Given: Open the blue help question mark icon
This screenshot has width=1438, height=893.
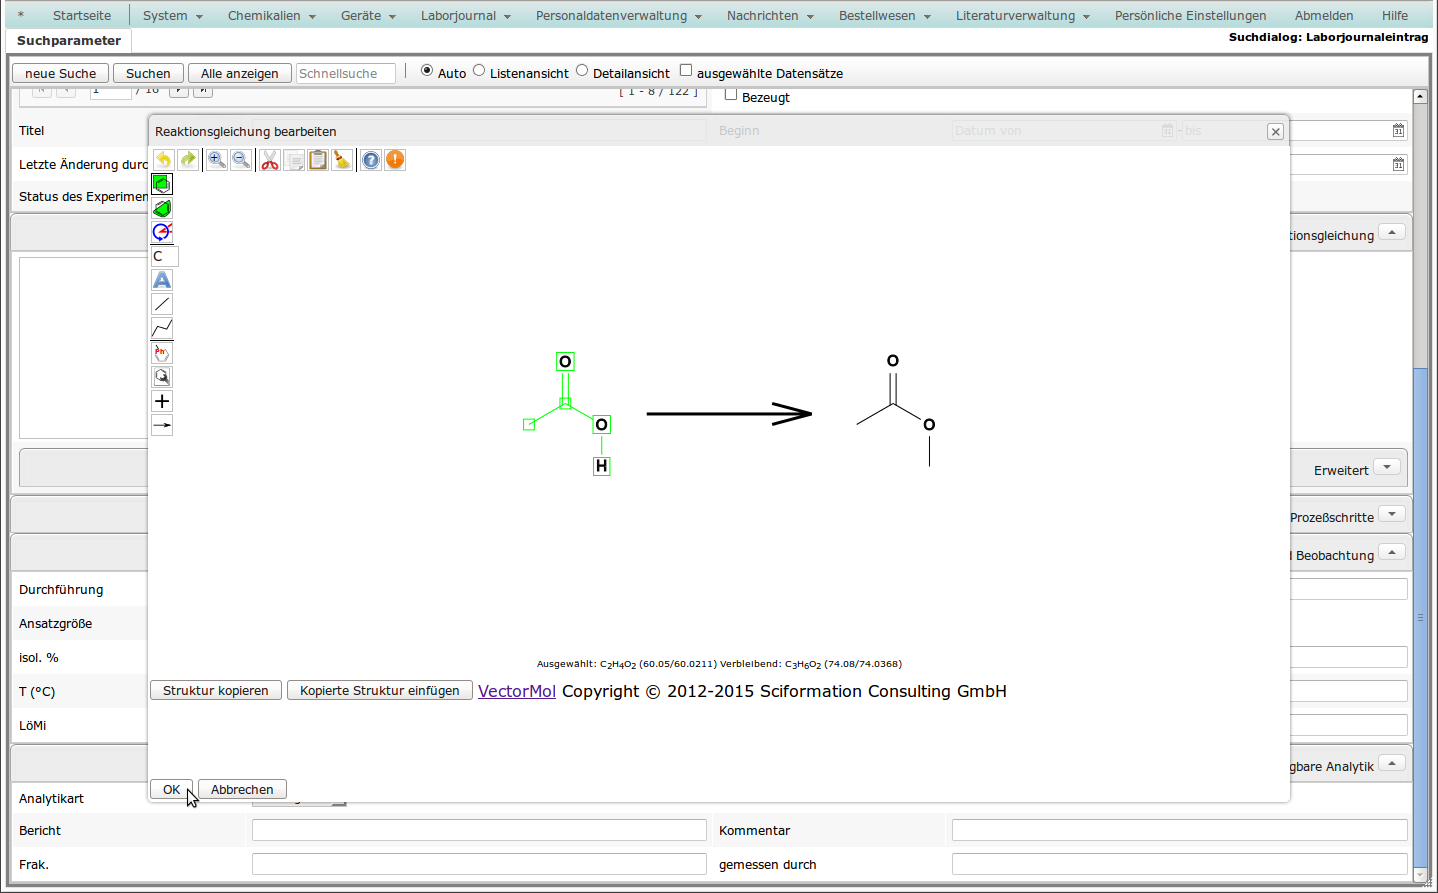Looking at the screenshot, I should [371, 160].
